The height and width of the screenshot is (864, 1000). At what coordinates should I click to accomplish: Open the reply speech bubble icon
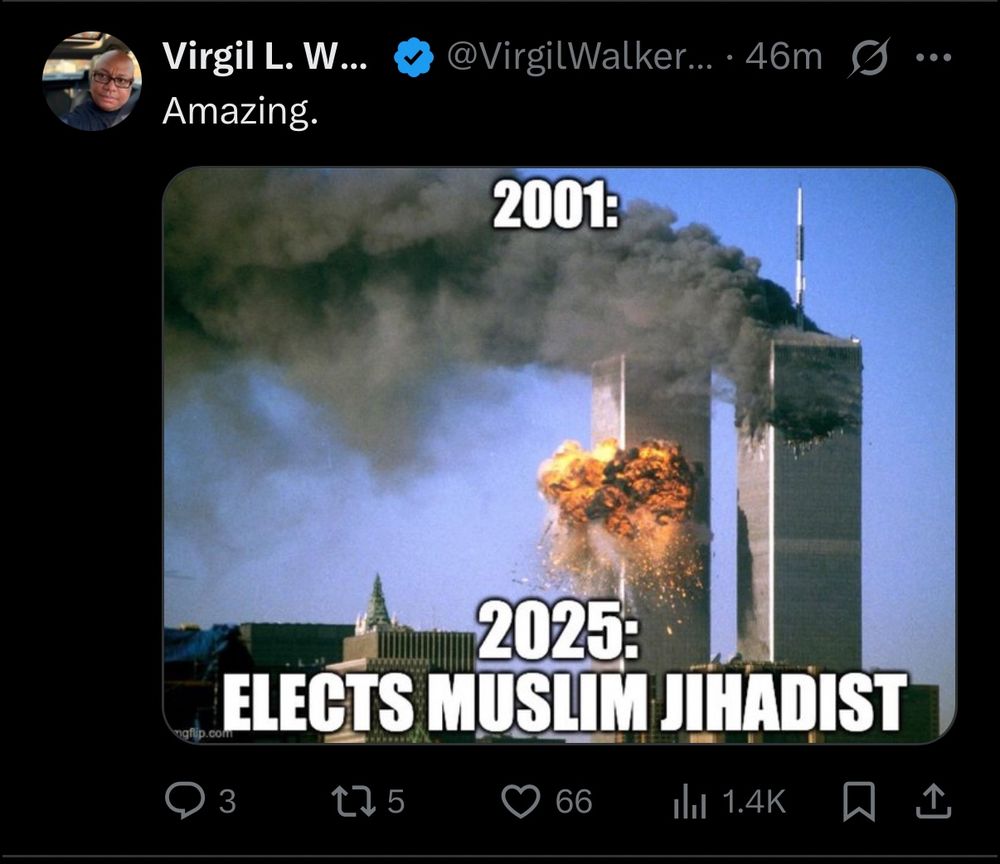click(185, 801)
